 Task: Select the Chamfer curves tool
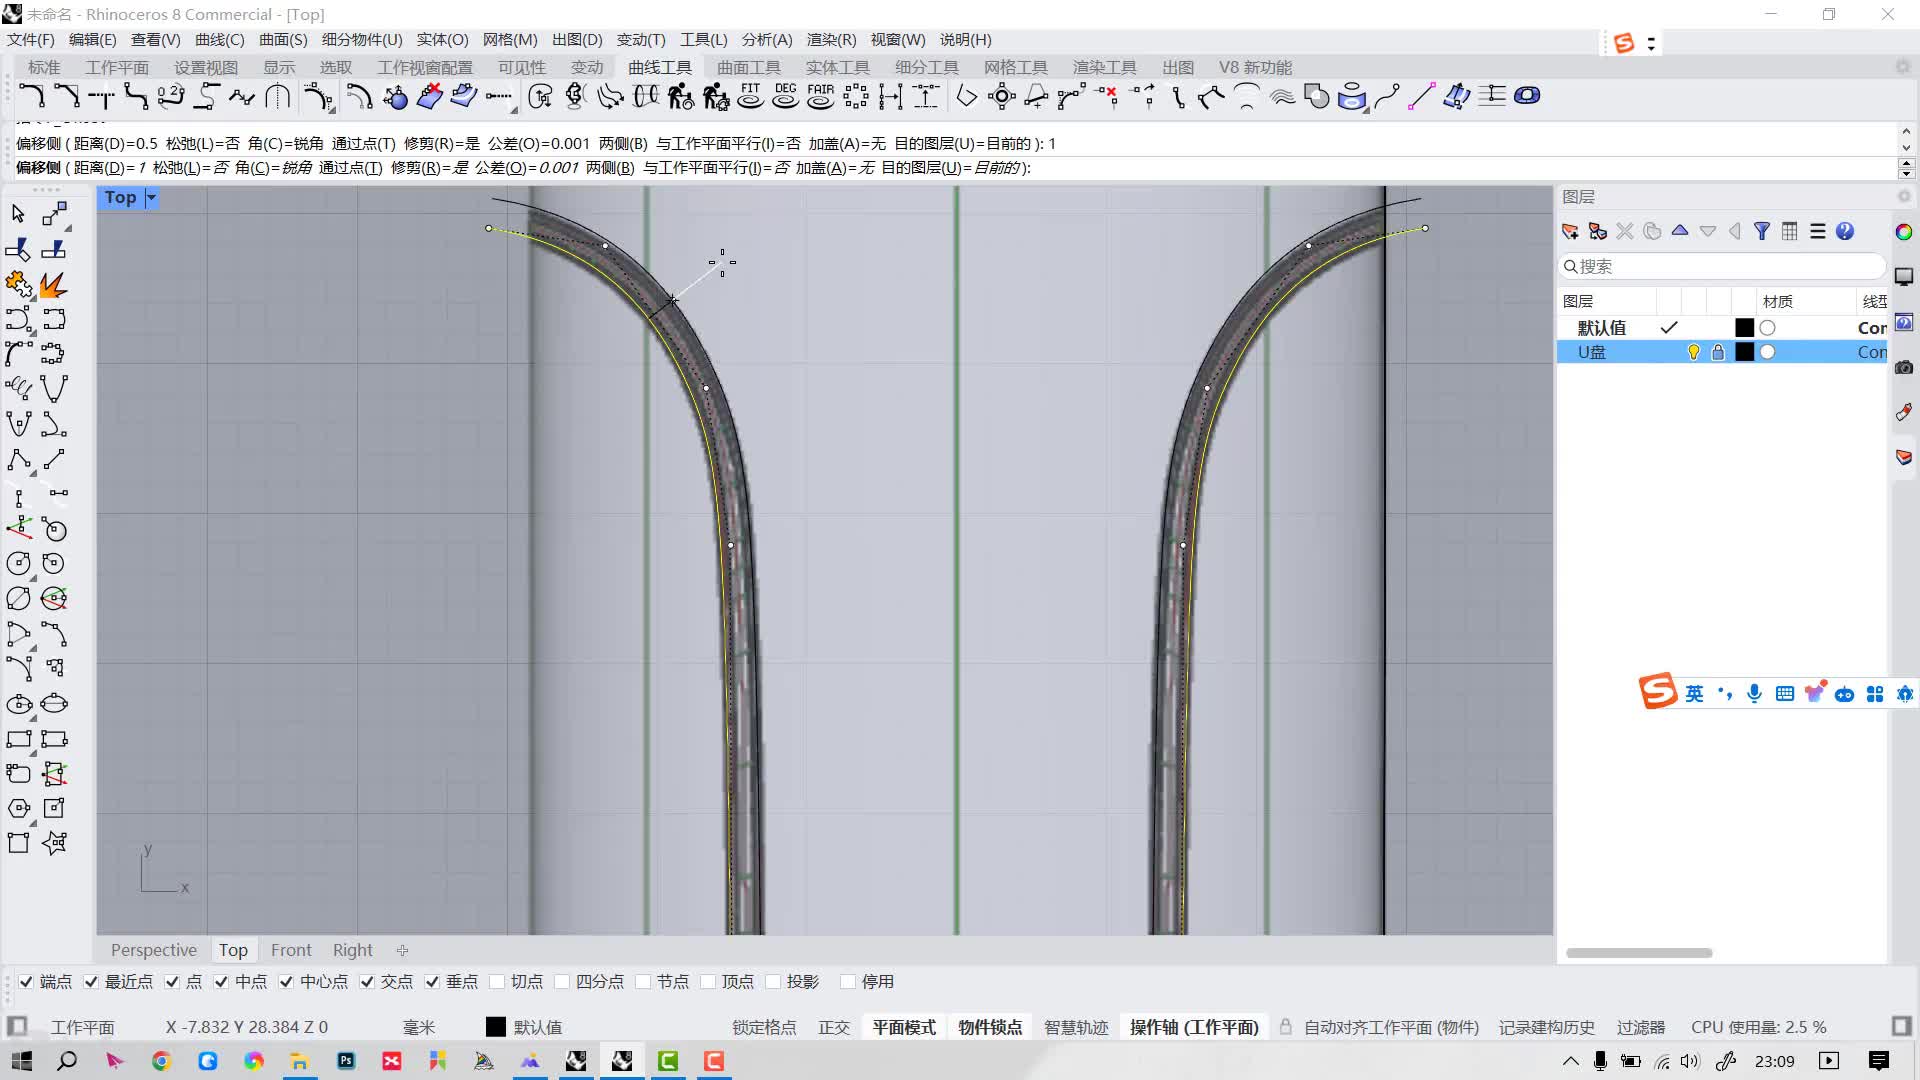(x=66, y=97)
